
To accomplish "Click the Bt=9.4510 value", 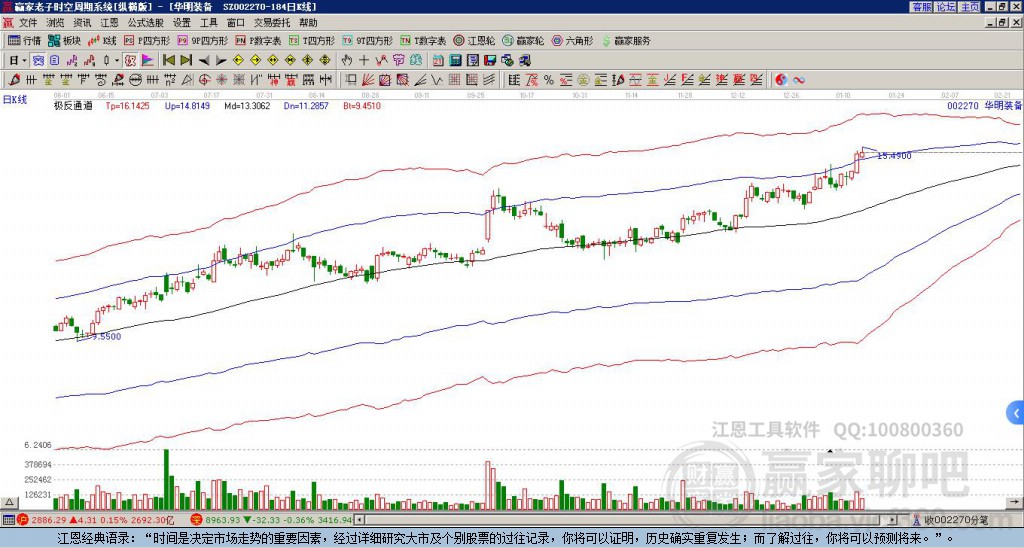I will click(x=362, y=105).
